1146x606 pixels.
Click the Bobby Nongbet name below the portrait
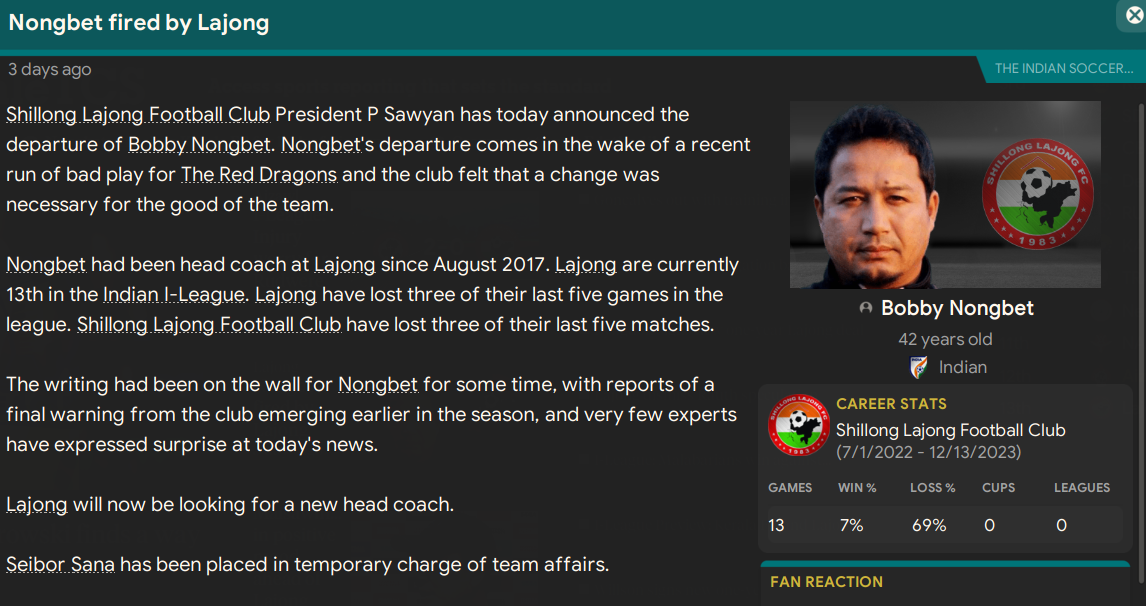tap(957, 308)
